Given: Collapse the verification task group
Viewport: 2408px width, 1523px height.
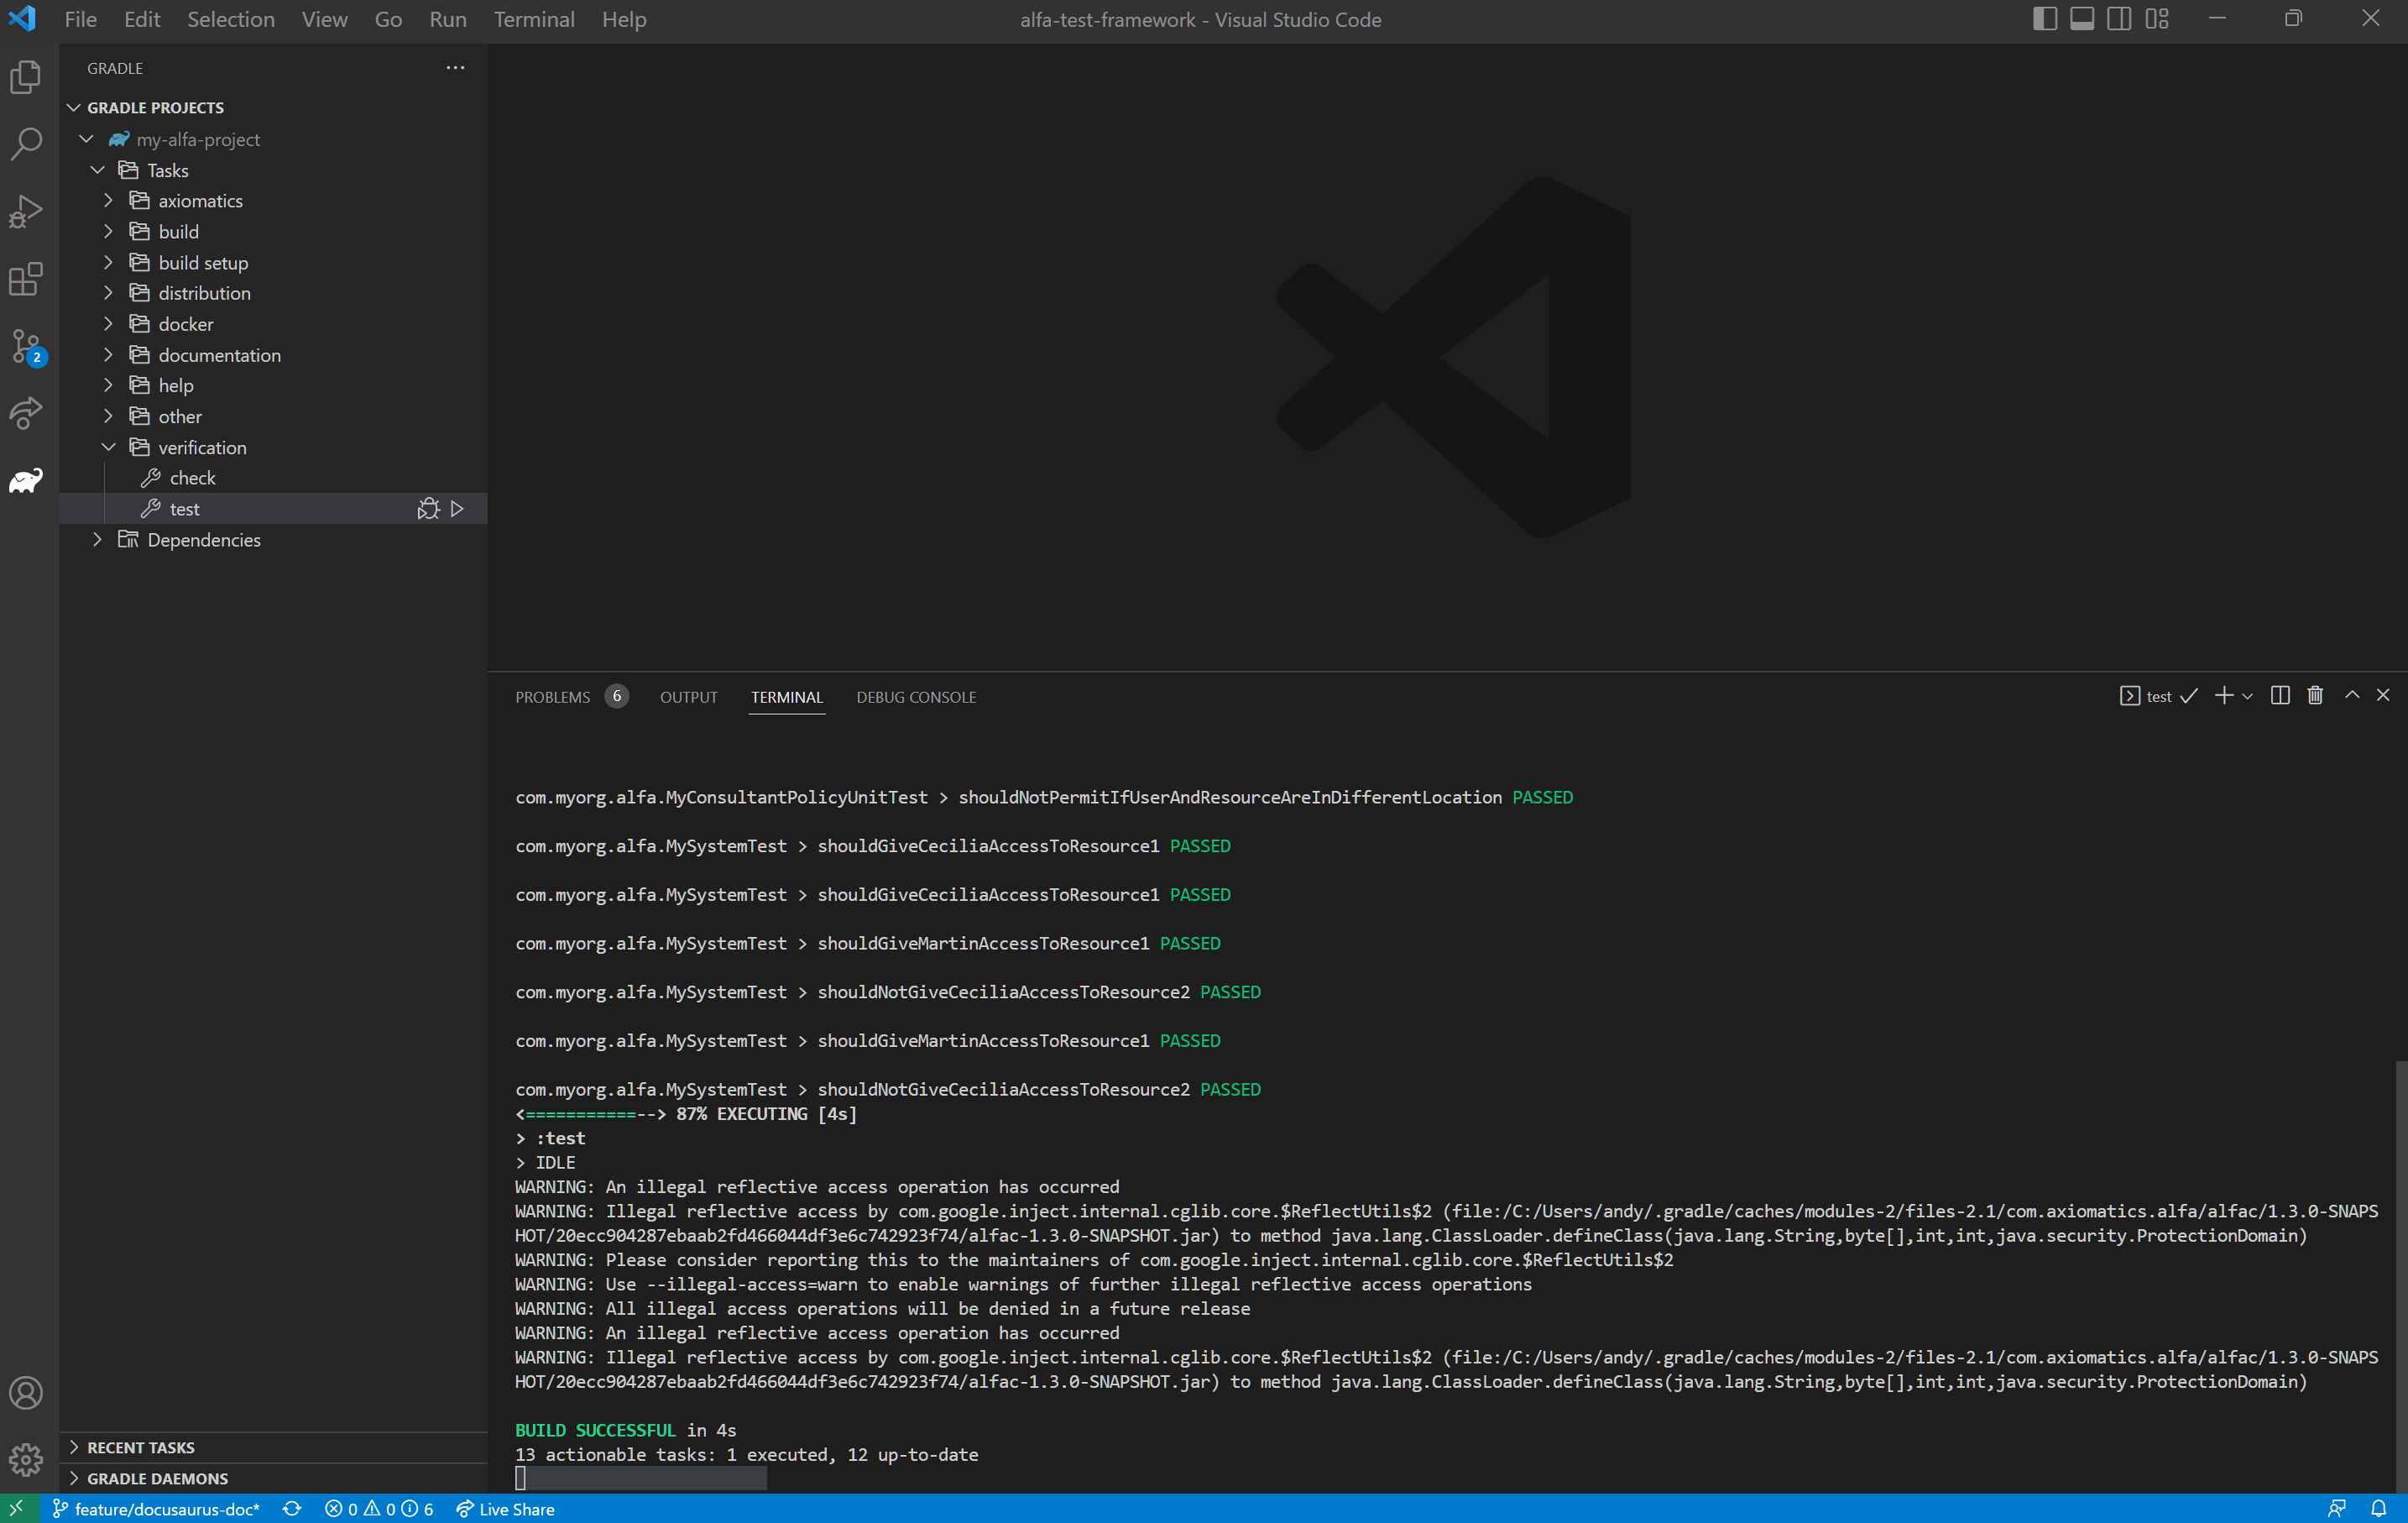Looking at the screenshot, I should click(108, 447).
